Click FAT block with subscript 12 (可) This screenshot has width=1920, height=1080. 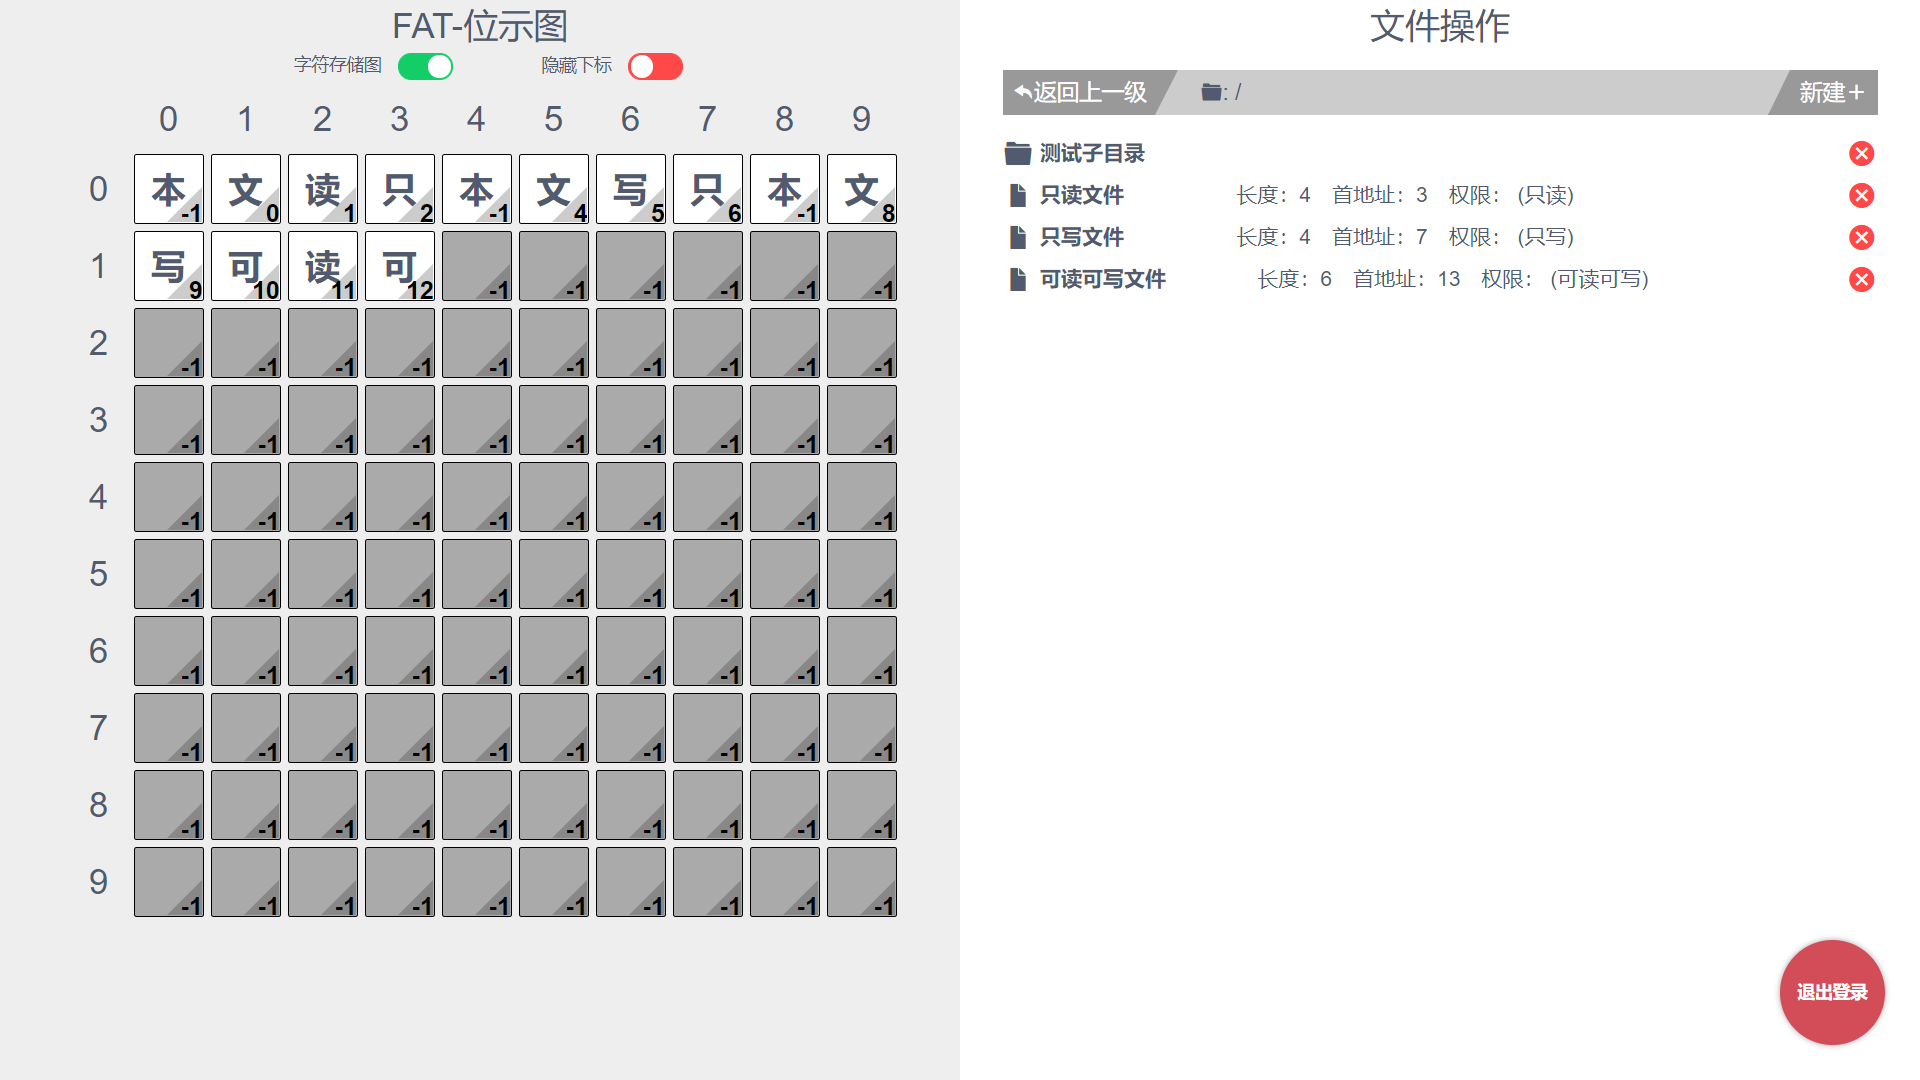click(399, 266)
